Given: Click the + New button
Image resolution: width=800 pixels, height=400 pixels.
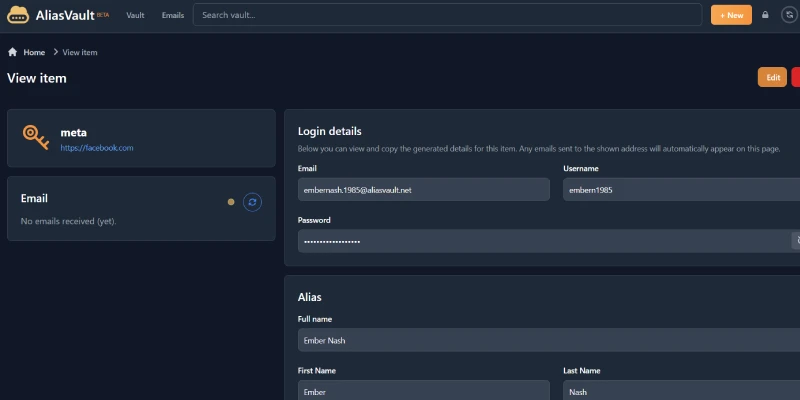Looking at the screenshot, I should point(731,15).
